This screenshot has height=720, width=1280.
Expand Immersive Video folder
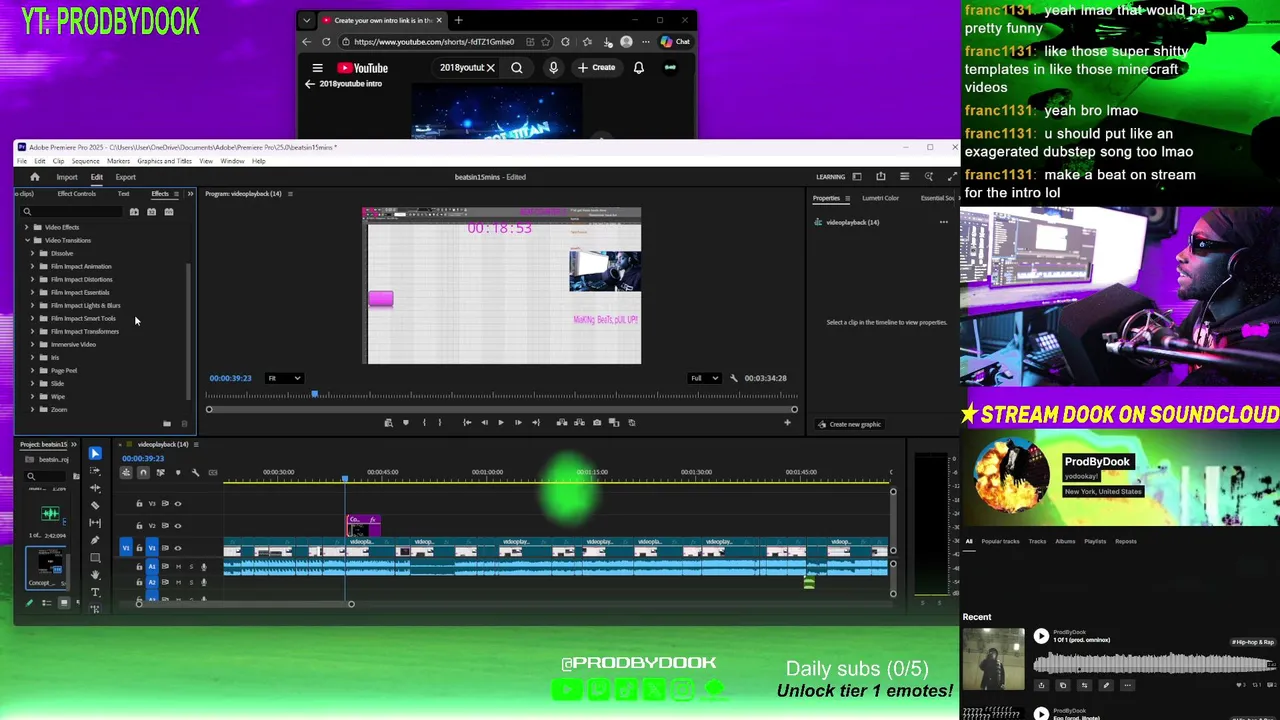pyautogui.click(x=32, y=344)
